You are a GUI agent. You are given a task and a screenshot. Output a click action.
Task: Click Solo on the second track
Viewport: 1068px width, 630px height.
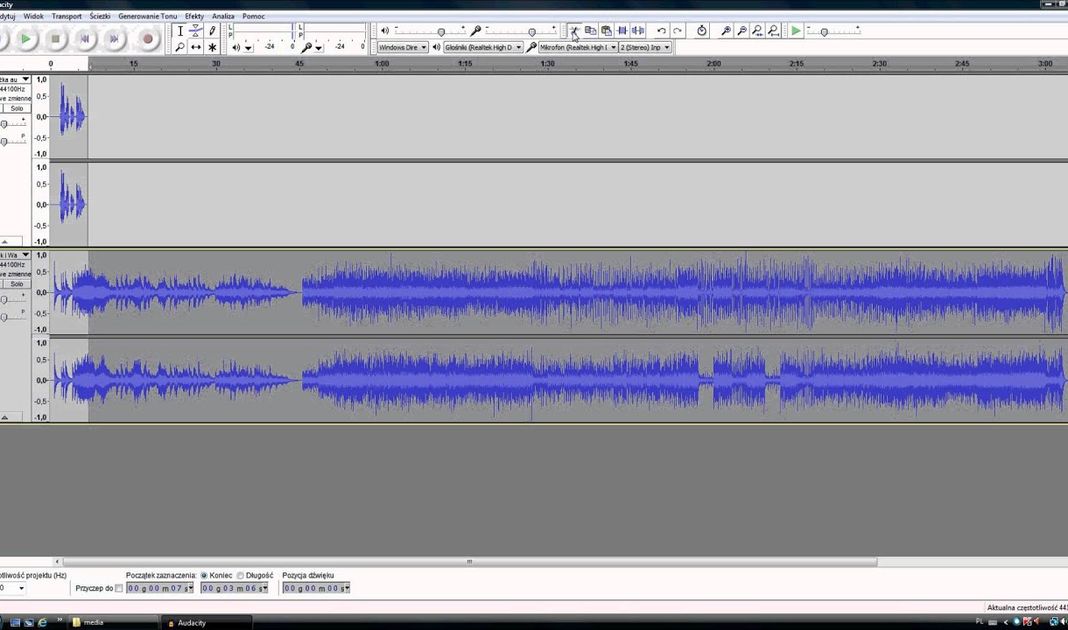click(18, 283)
